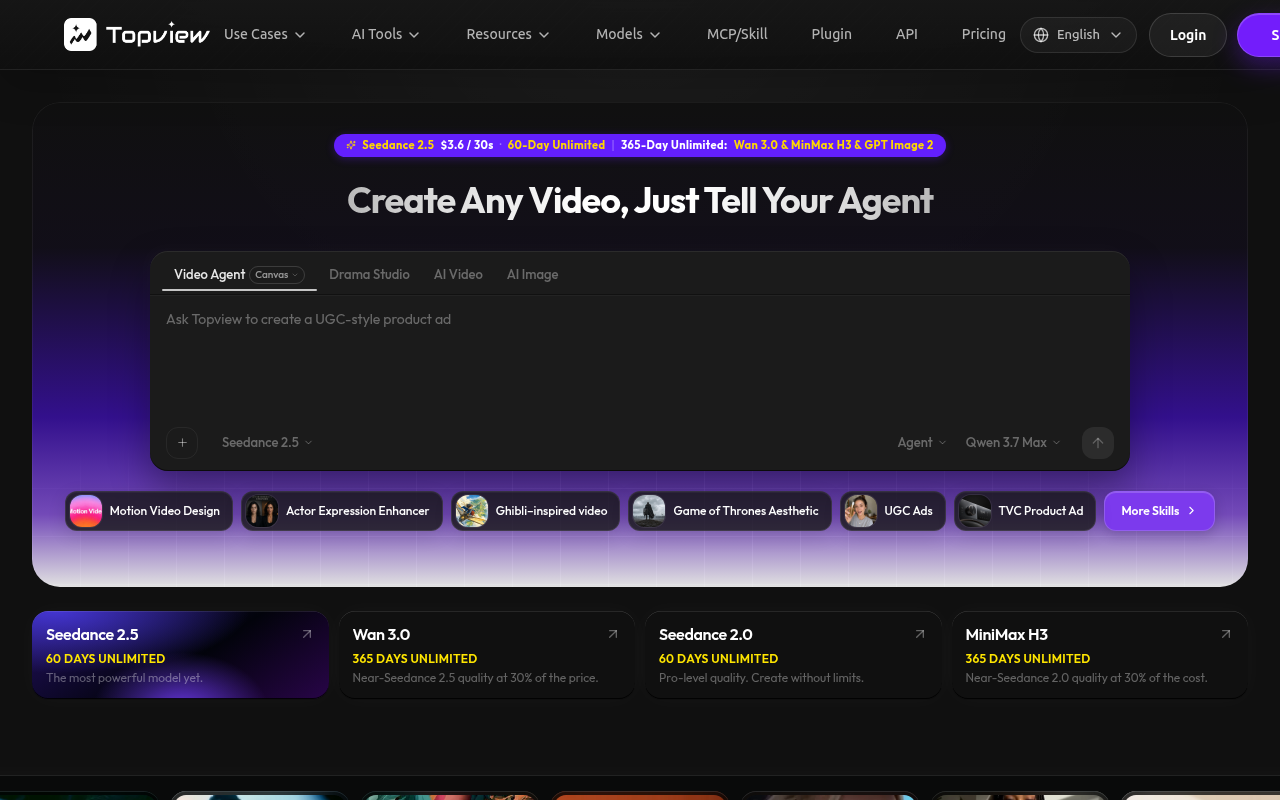The image size is (1280, 800).
Task: Click the Actor Expression Enhancer thumbnail icon
Action: click(262, 511)
